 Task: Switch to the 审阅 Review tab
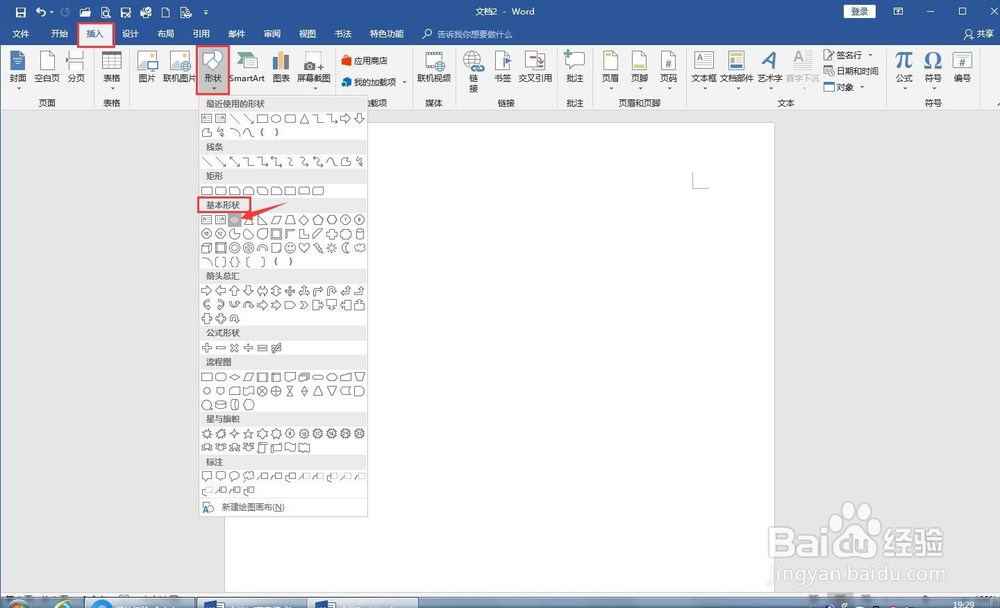272,34
